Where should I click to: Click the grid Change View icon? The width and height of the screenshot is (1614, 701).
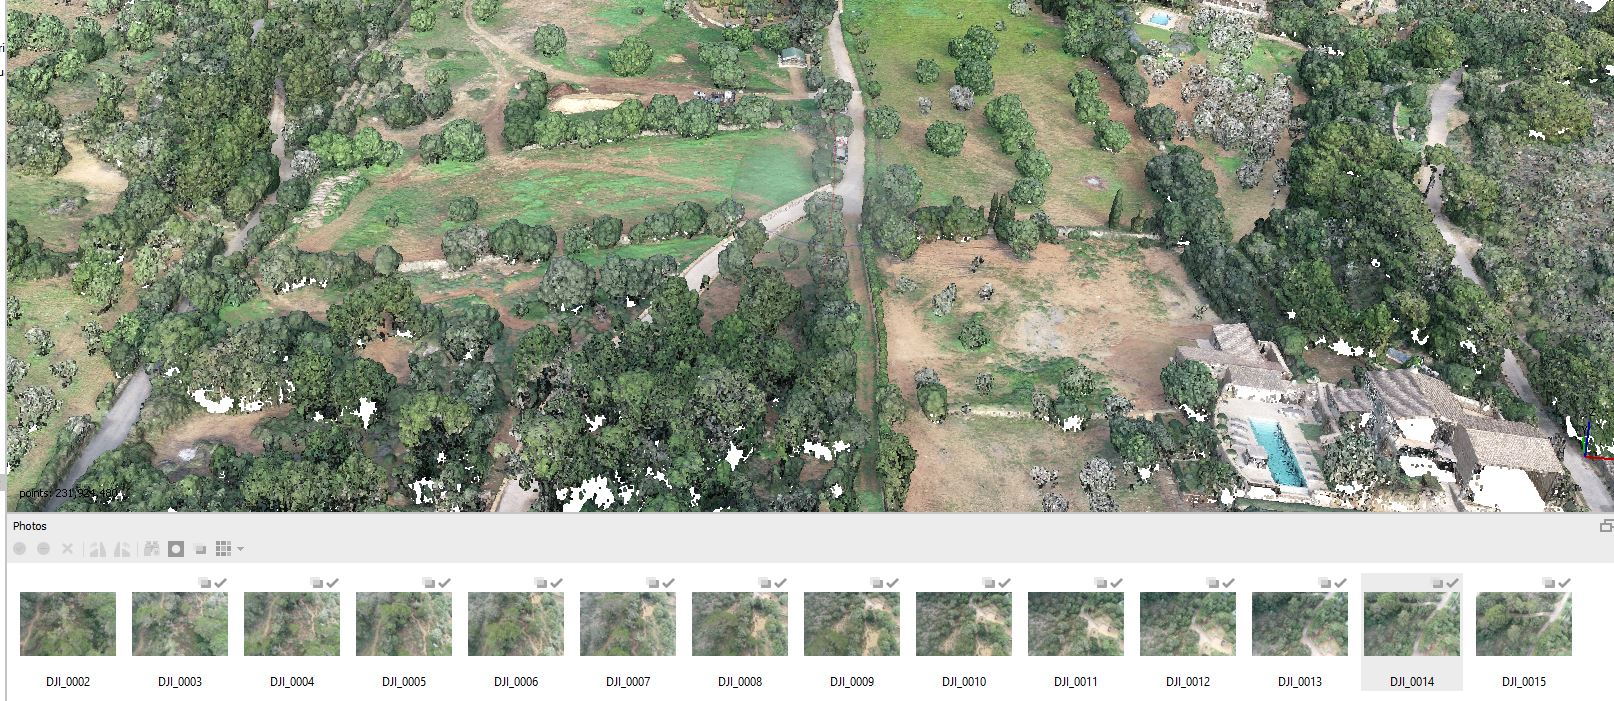pos(224,549)
